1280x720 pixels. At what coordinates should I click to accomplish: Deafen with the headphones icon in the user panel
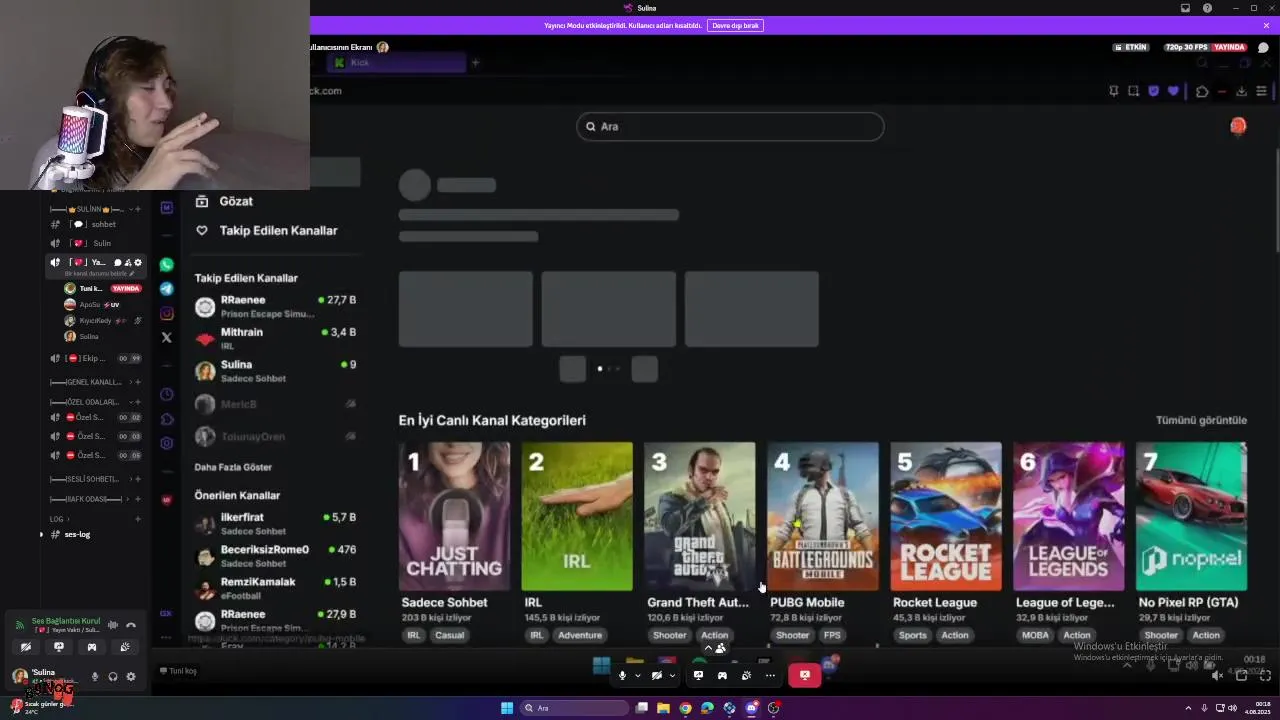[113, 677]
